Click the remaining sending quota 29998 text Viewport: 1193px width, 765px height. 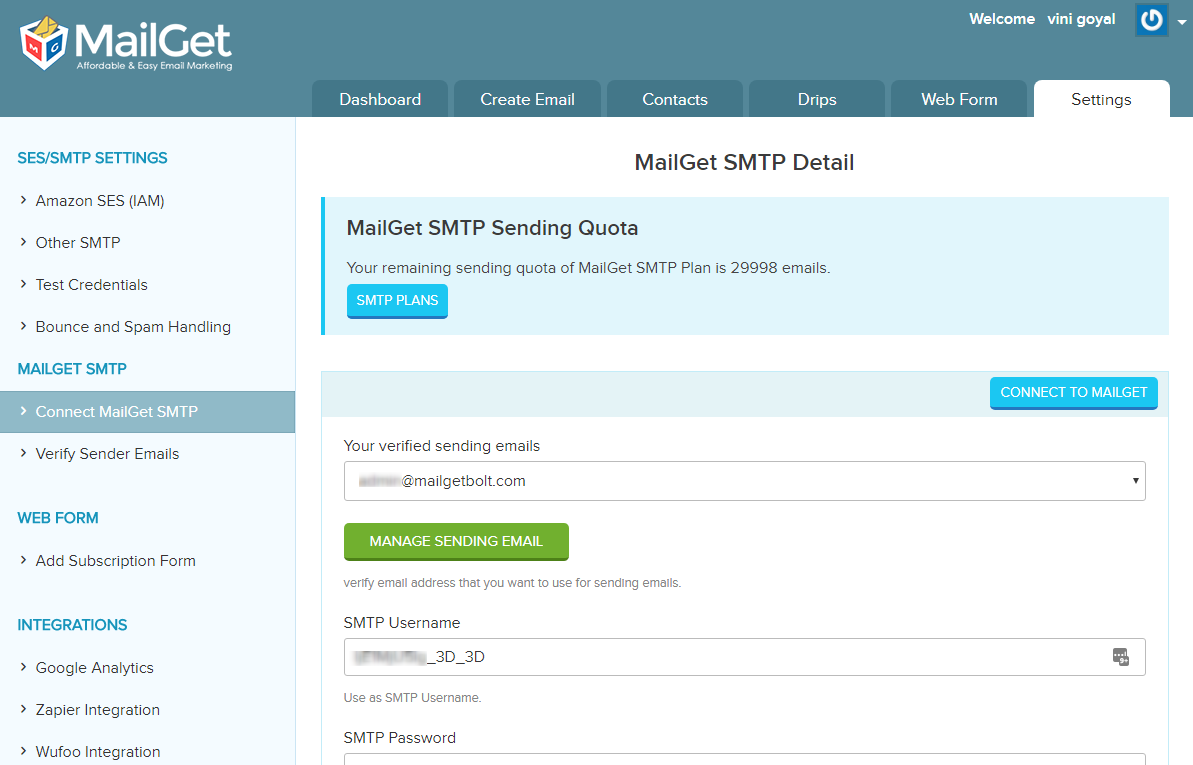(x=588, y=268)
